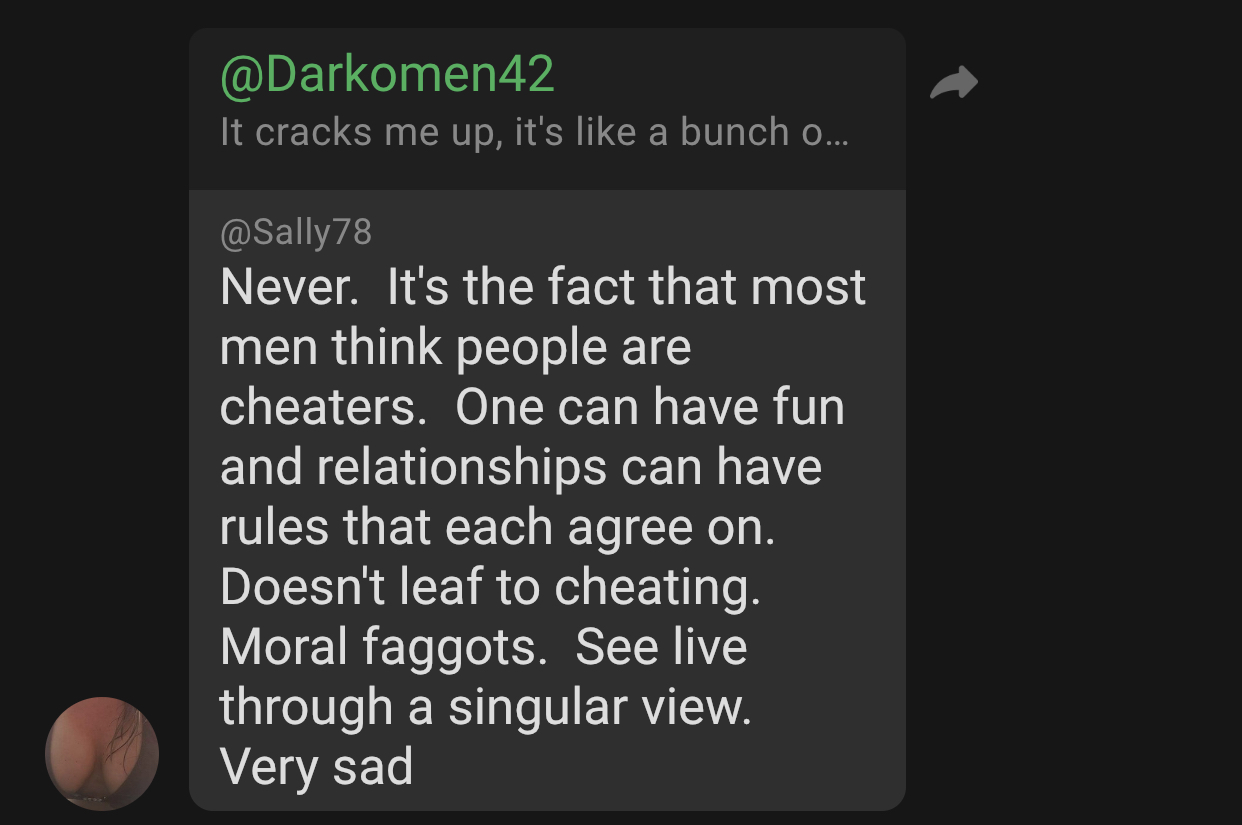Open the @Sally78 username above the message
This screenshot has width=1242, height=825.
[x=296, y=233]
